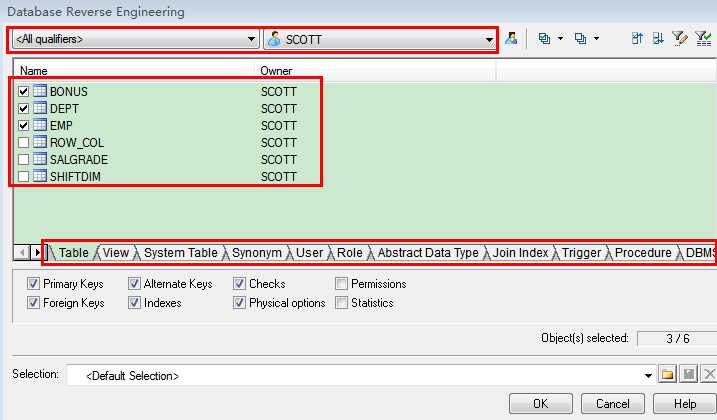Viewport: 717px width, 420px height.
Task: Enable the Statistics checkbox
Action: point(341,302)
